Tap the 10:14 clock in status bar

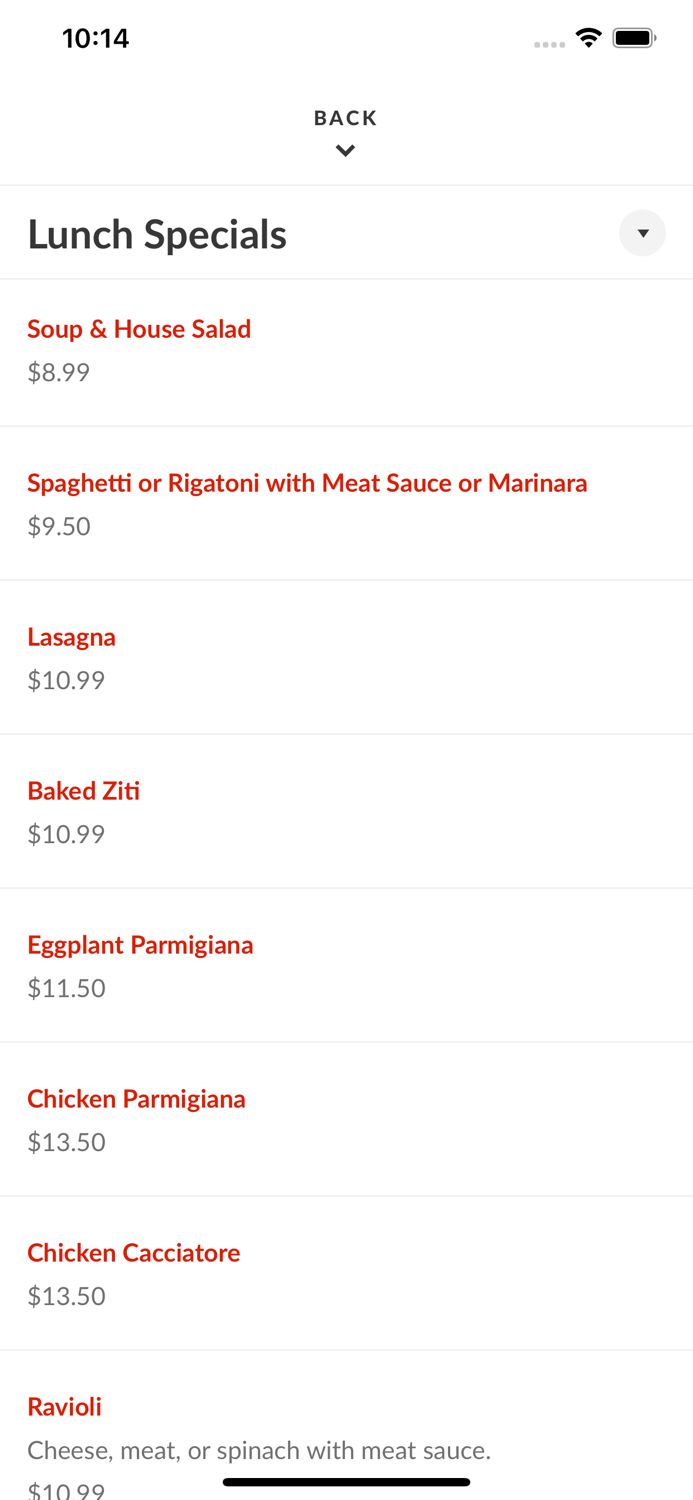point(95,38)
